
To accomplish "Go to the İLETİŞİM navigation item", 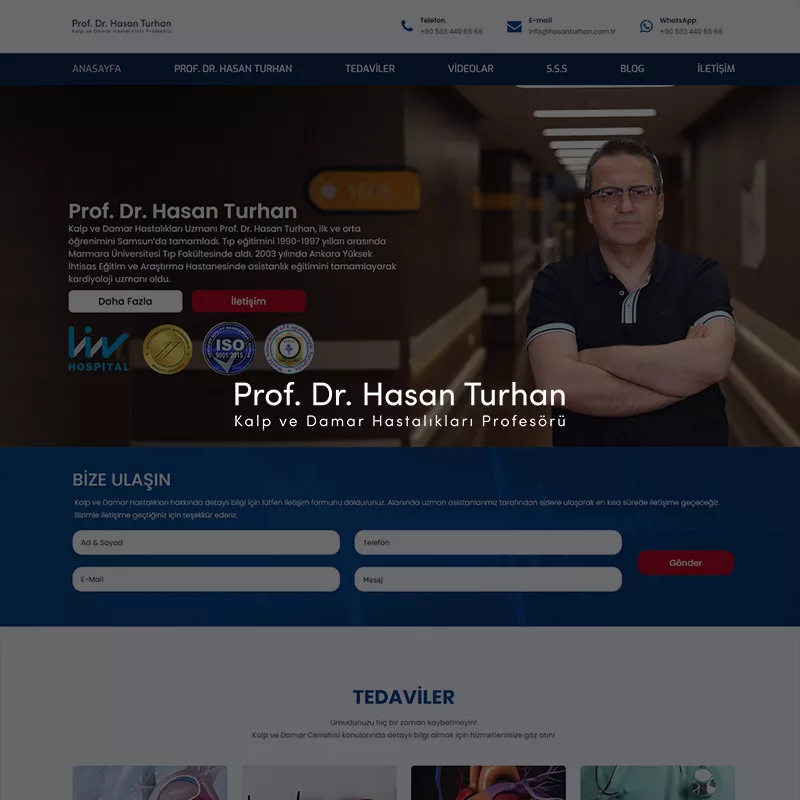I will [x=718, y=68].
